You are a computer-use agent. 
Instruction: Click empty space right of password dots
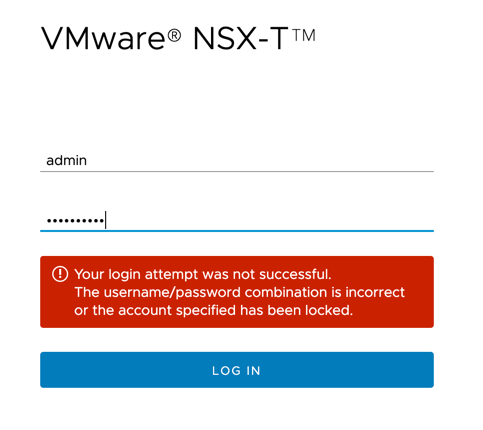coord(270,220)
